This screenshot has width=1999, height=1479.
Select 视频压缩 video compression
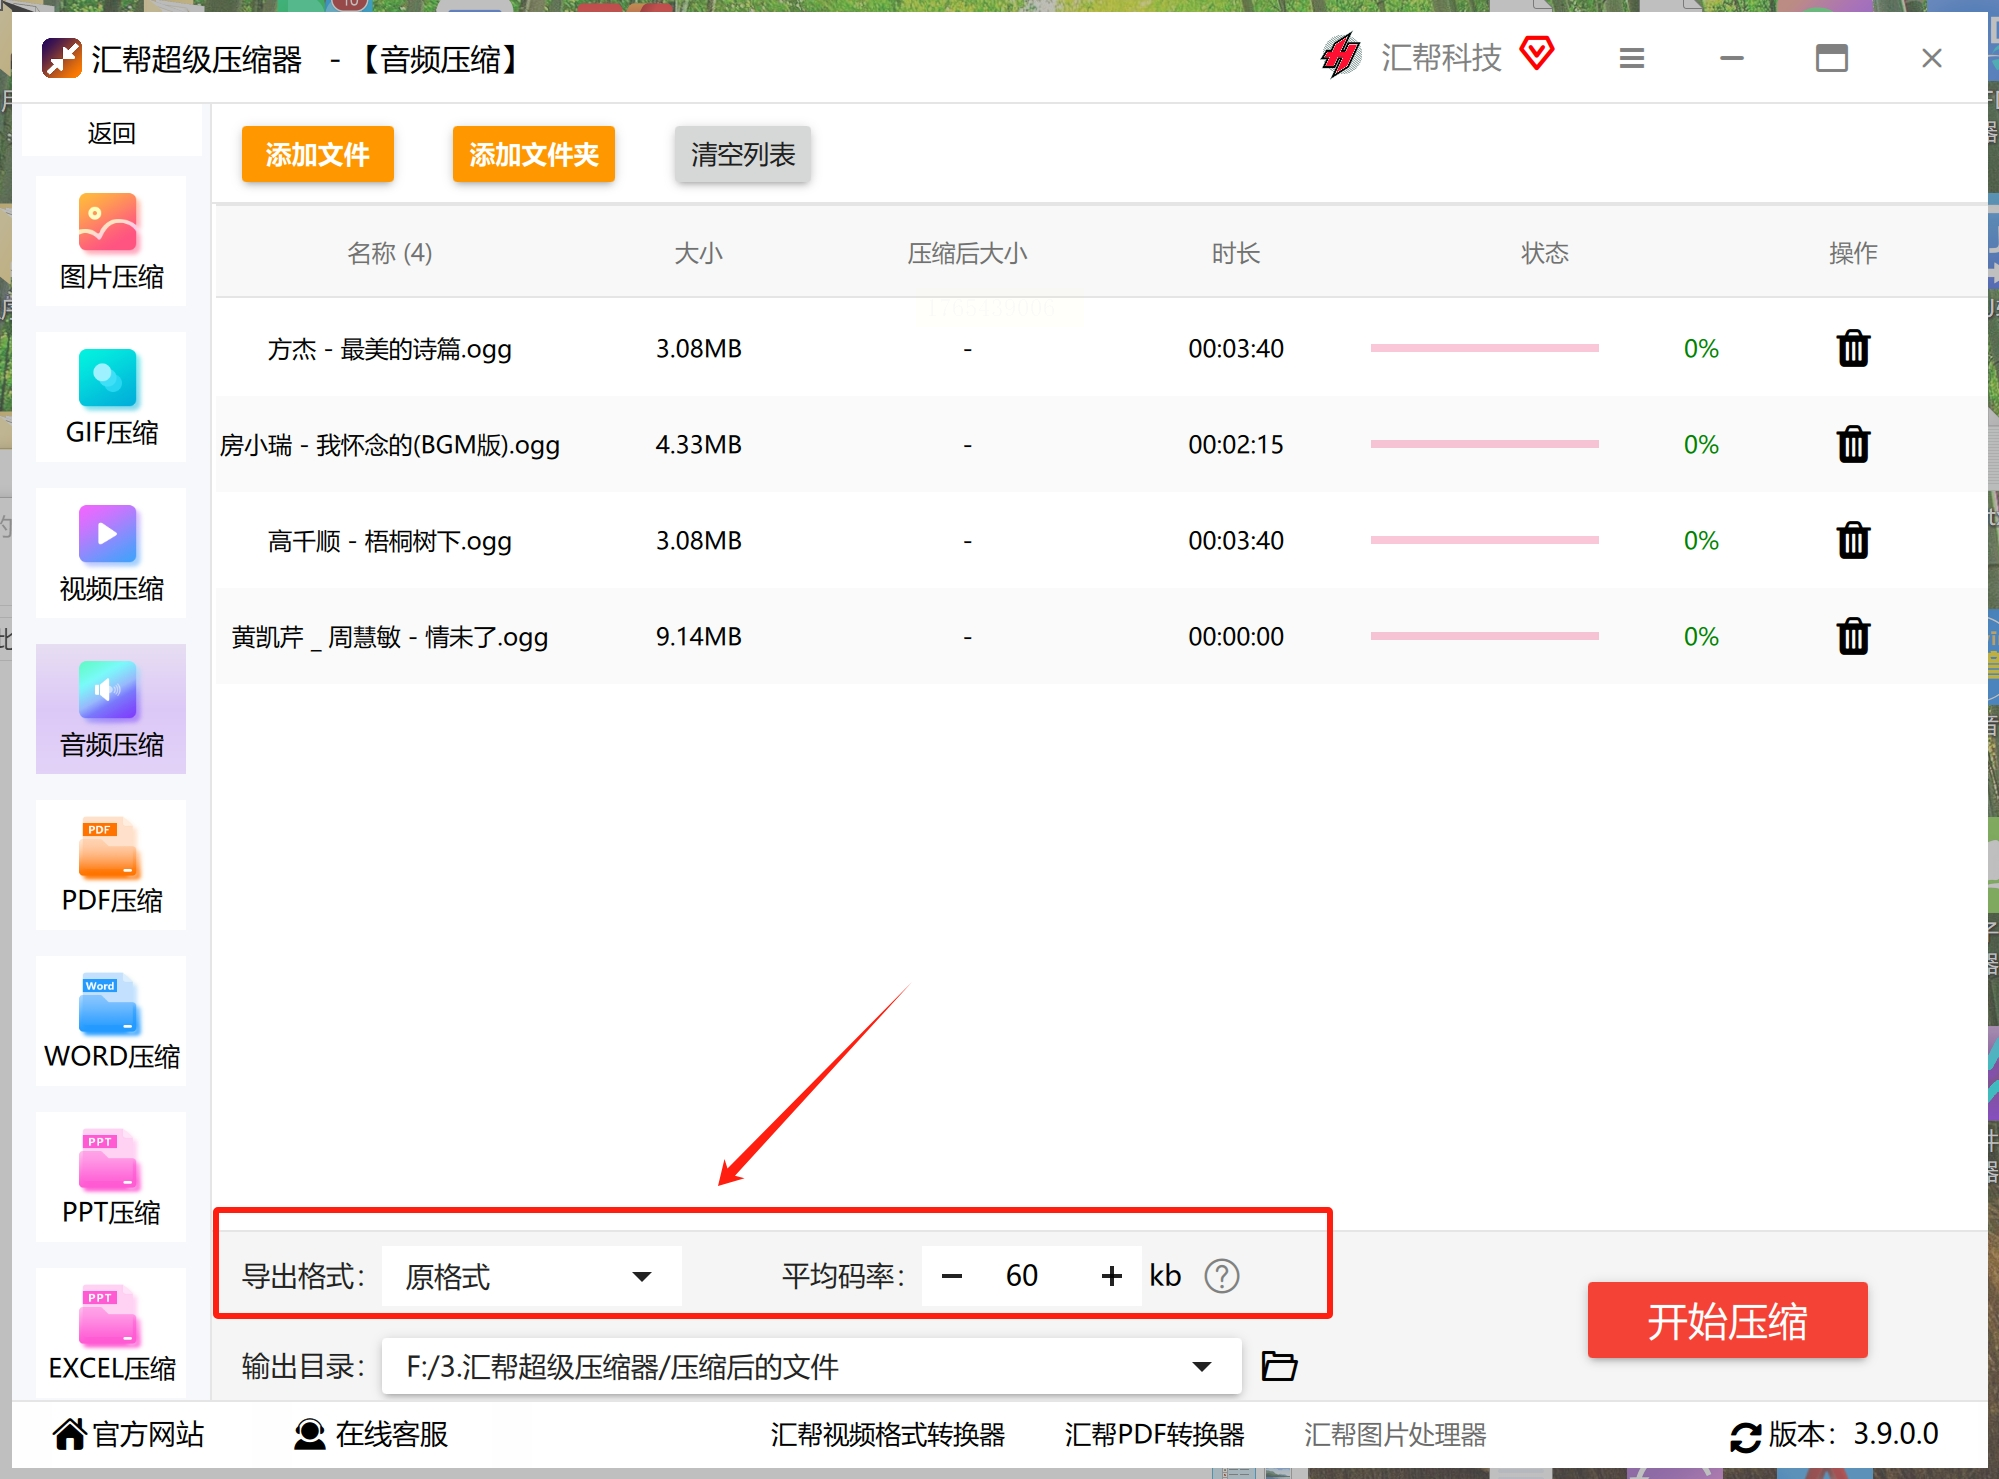tap(111, 553)
